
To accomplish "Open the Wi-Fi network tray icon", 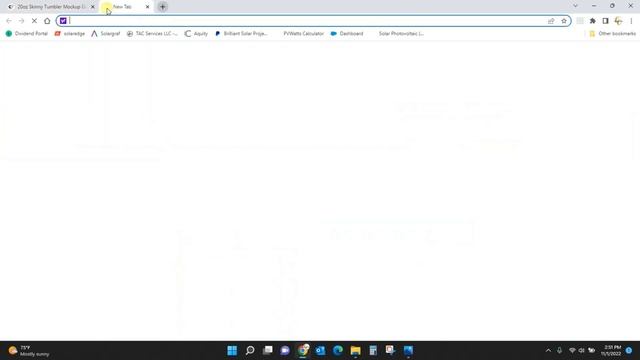I will 572,350.
